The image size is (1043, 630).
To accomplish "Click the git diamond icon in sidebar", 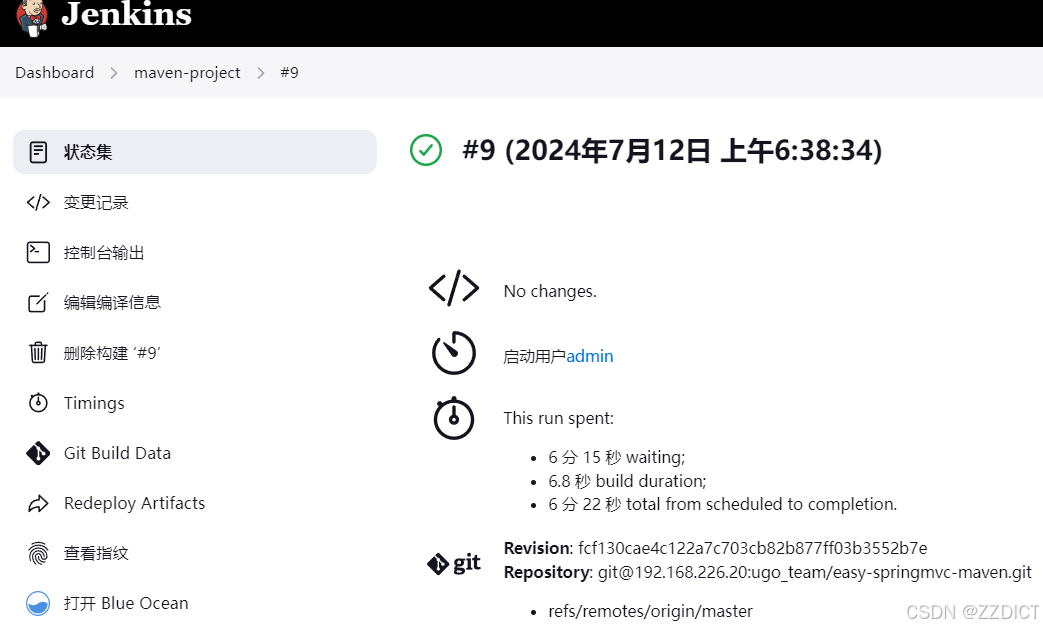I will pyautogui.click(x=39, y=453).
